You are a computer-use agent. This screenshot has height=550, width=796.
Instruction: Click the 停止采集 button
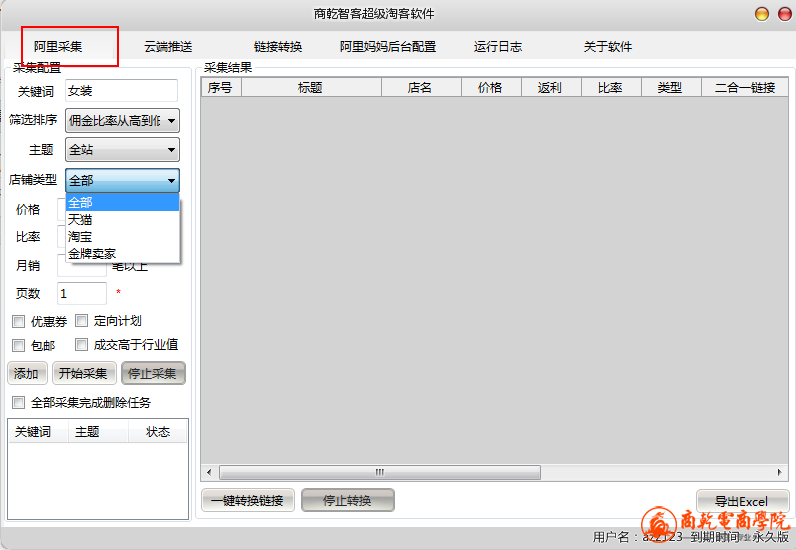153,373
